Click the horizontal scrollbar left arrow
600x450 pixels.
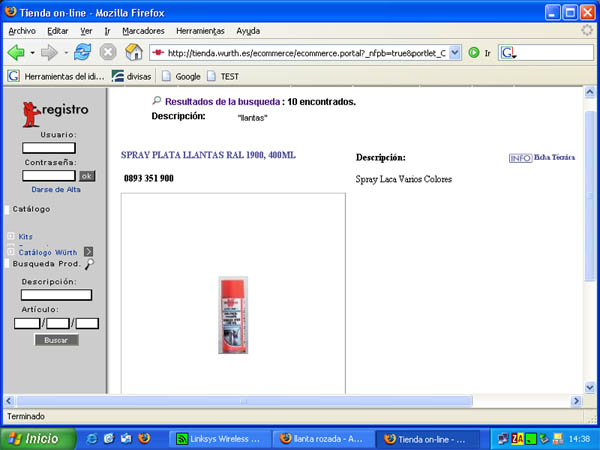(x=9, y=401)
